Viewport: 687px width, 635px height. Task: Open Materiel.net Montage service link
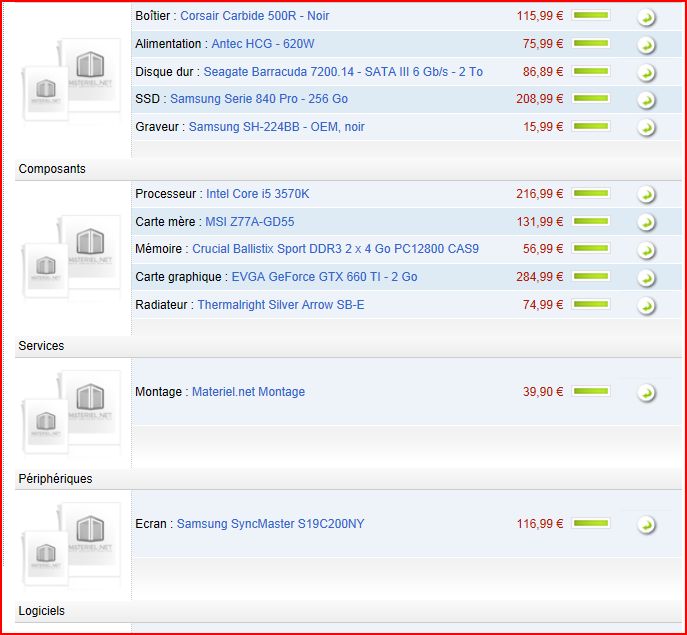pyautogui.click(x=248, y=392)
